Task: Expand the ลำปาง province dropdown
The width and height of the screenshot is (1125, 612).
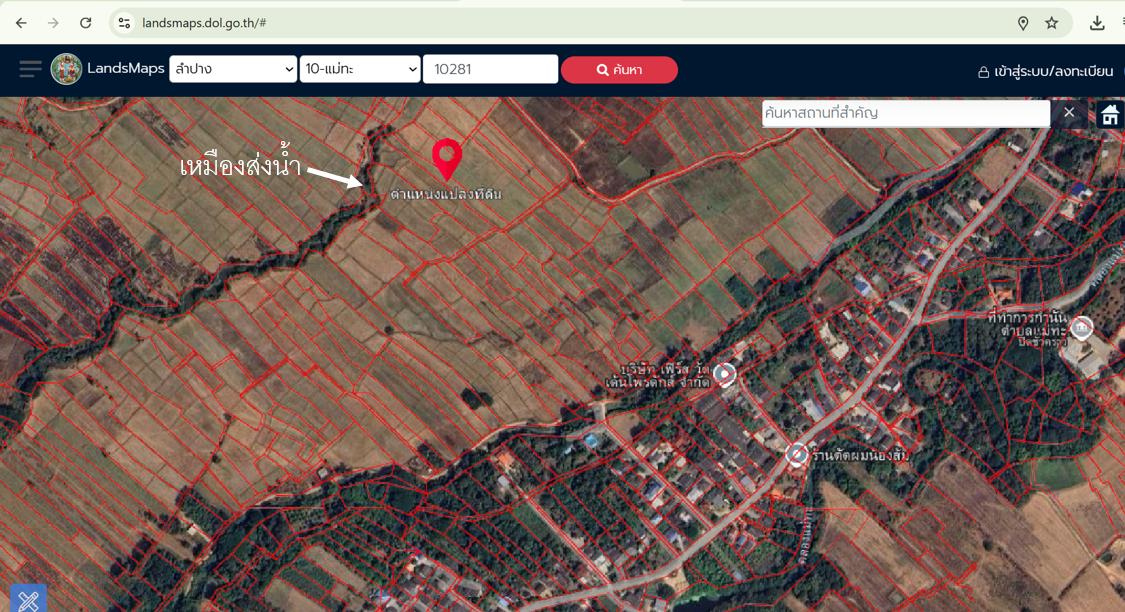Action: click(x=233, y=69)
